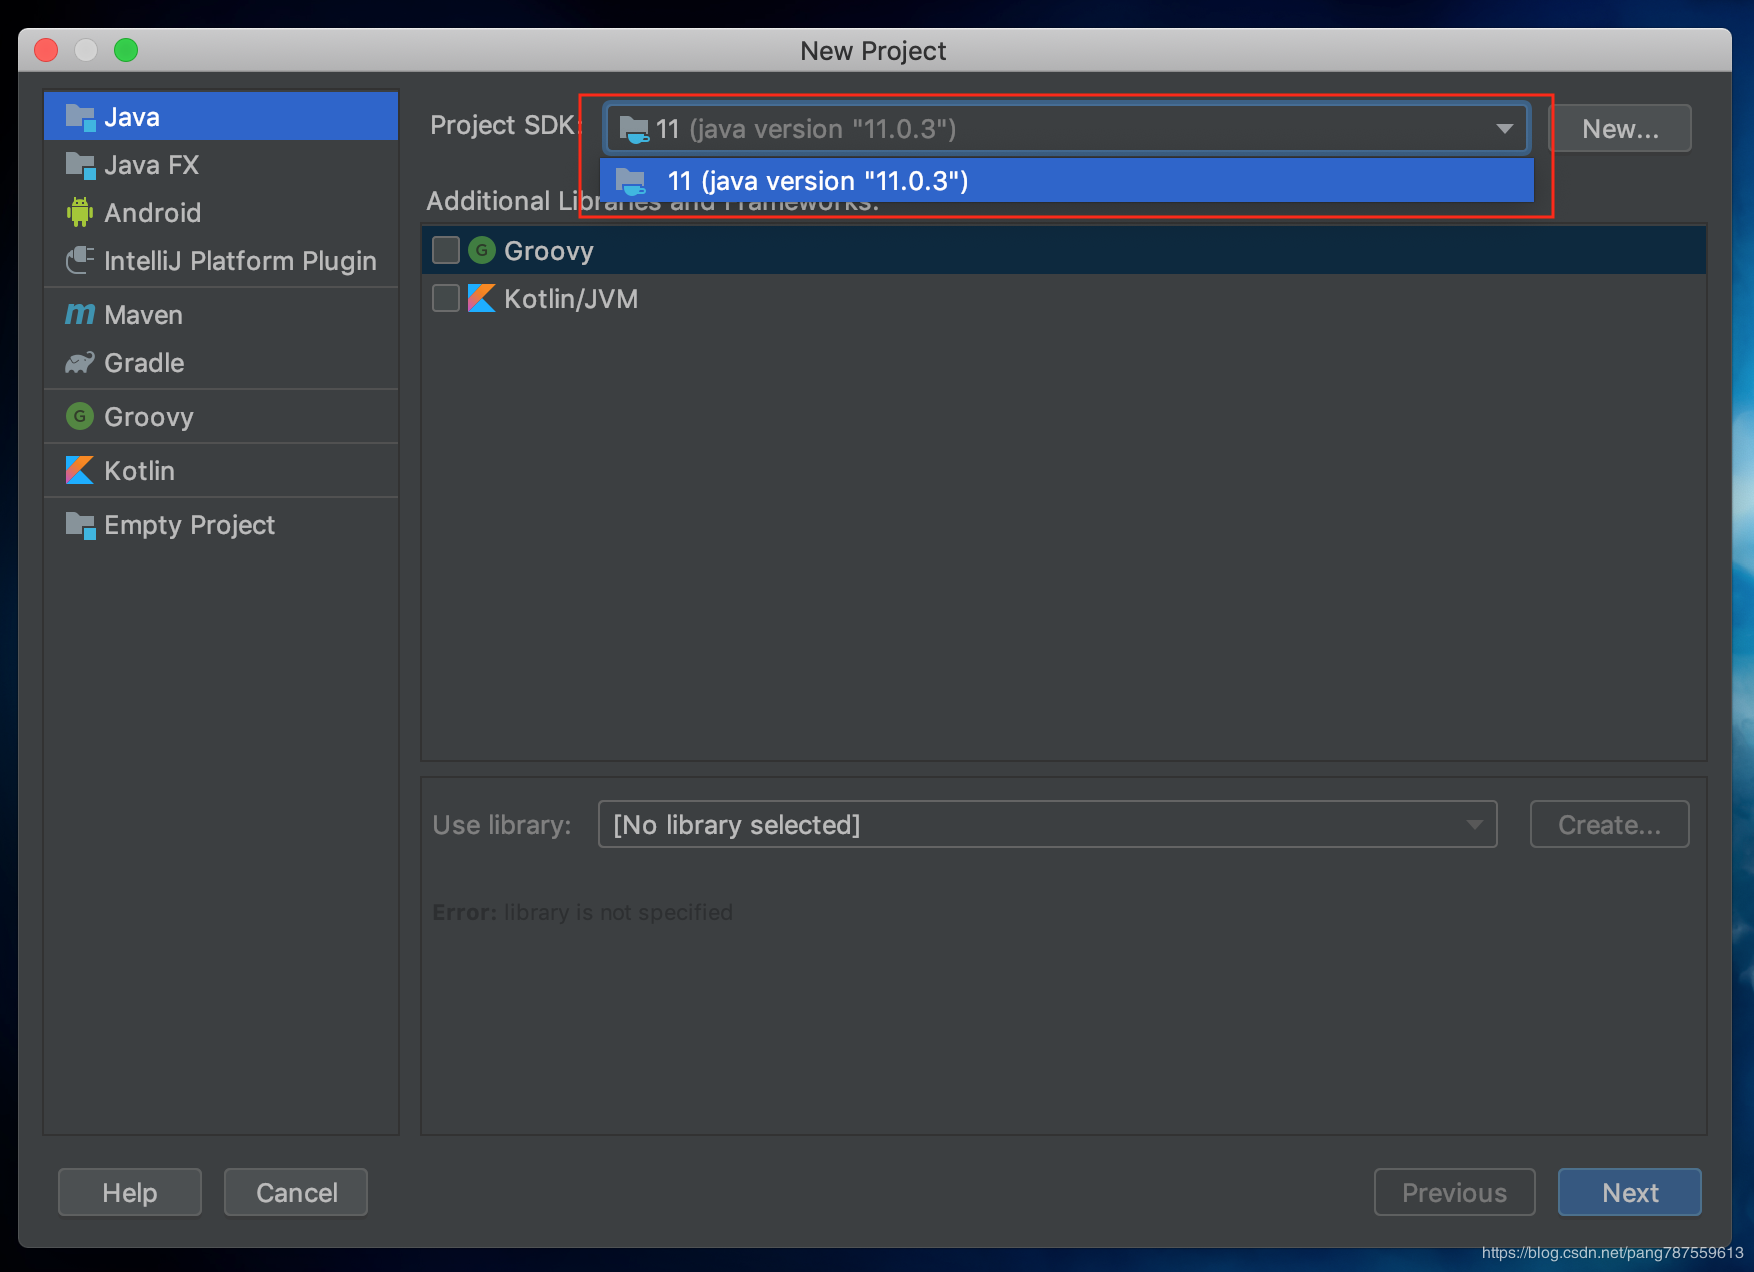Click the Project SDK label
Image resolution: width=1754 pixels, height=1272 pixels.
click(505, 125)
